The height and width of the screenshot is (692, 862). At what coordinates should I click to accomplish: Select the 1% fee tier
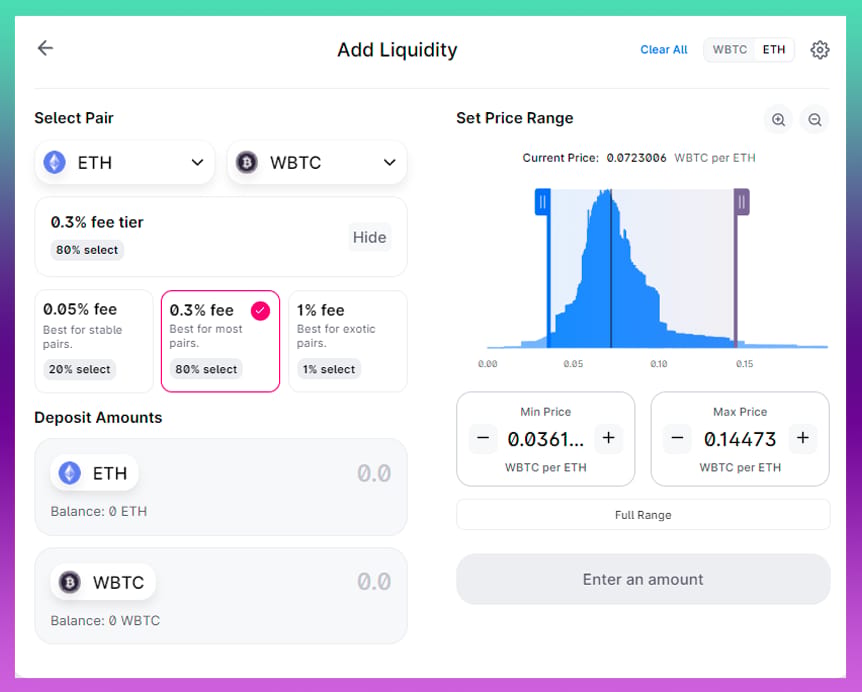[347, 341]
